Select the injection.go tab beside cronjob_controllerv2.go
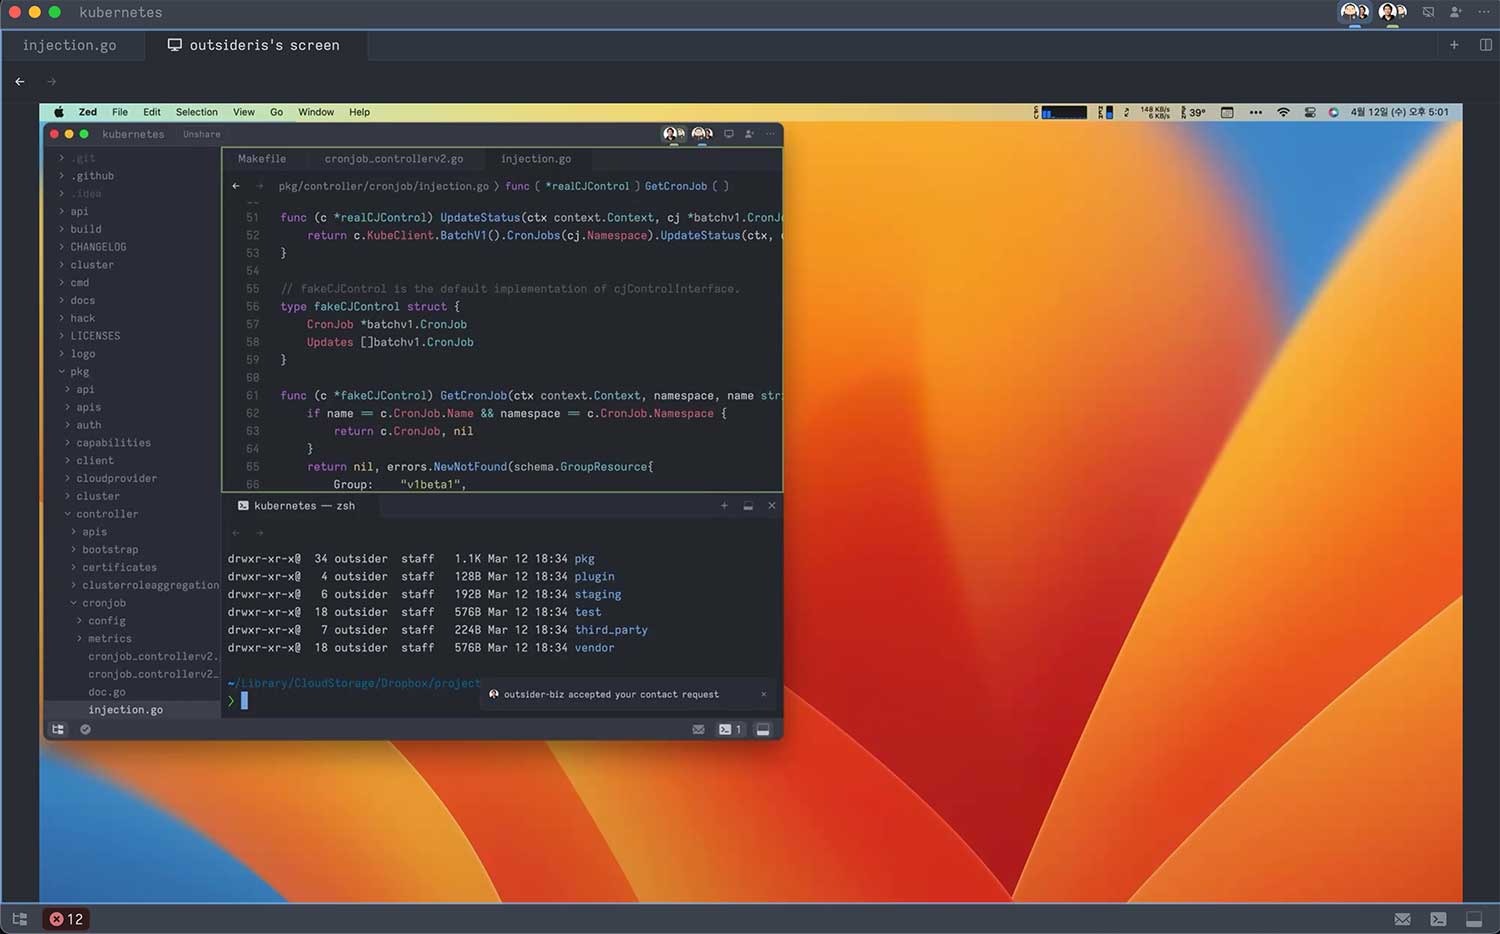 click(x=536, y=159)
